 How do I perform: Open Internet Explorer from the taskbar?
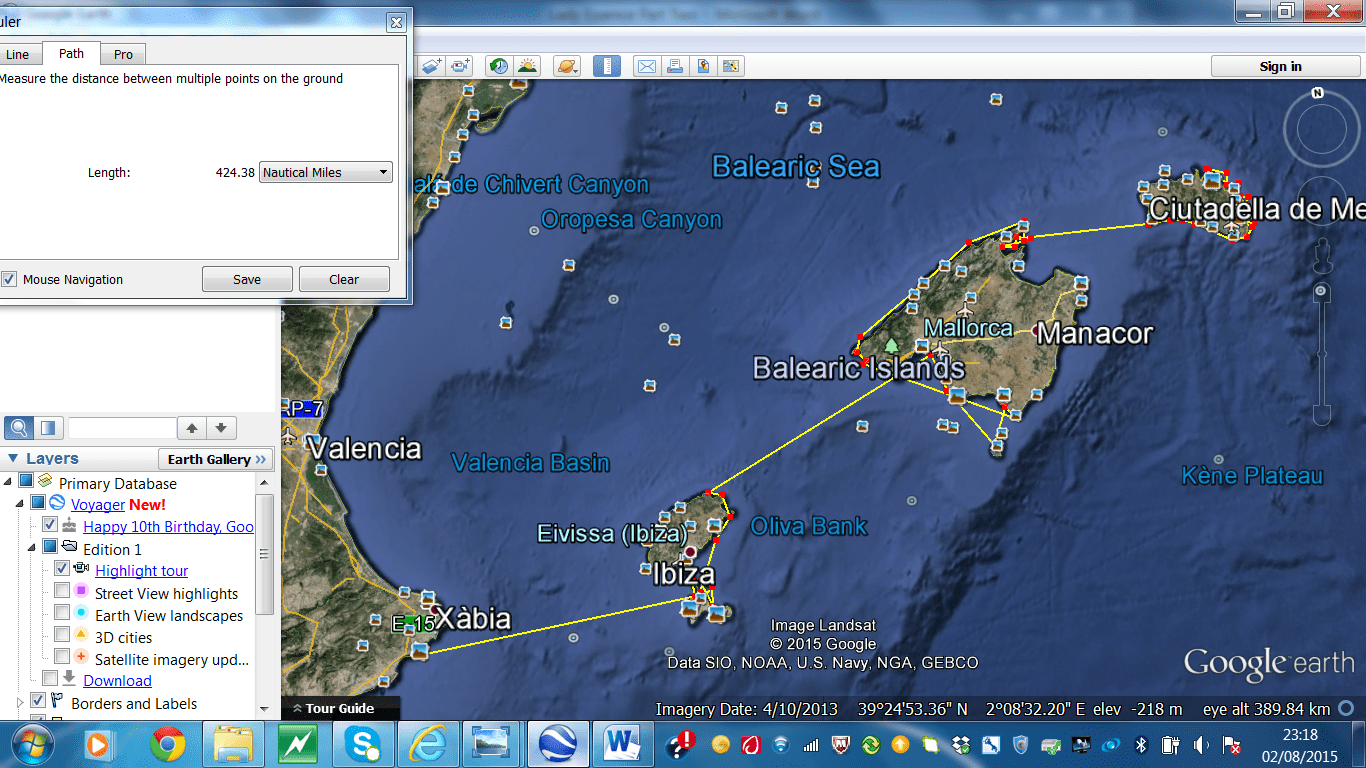[x=427, y=744]
